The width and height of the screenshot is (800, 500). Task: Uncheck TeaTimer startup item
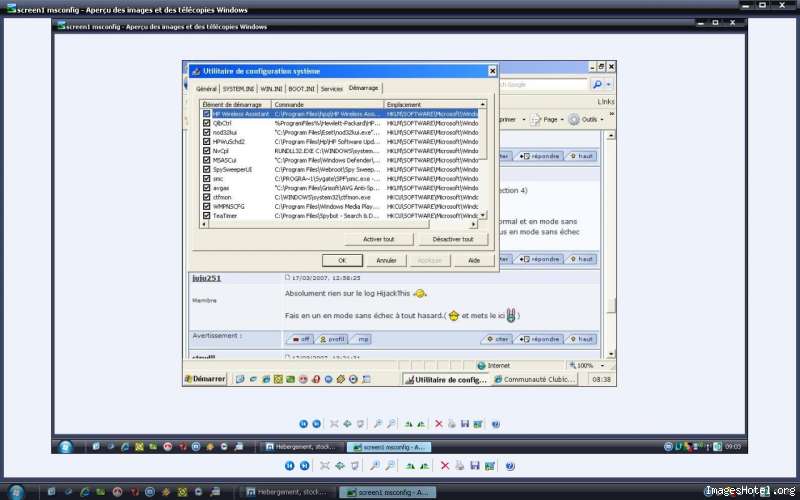207,215
